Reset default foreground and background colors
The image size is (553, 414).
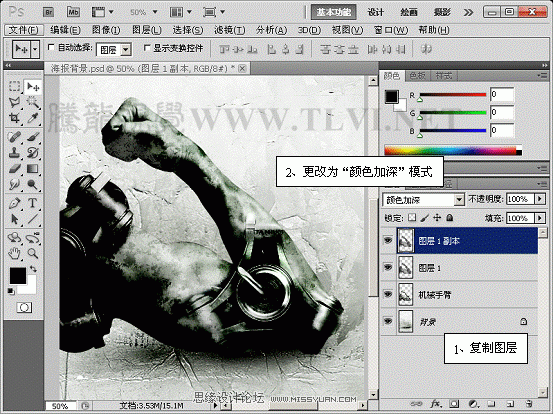11,291
